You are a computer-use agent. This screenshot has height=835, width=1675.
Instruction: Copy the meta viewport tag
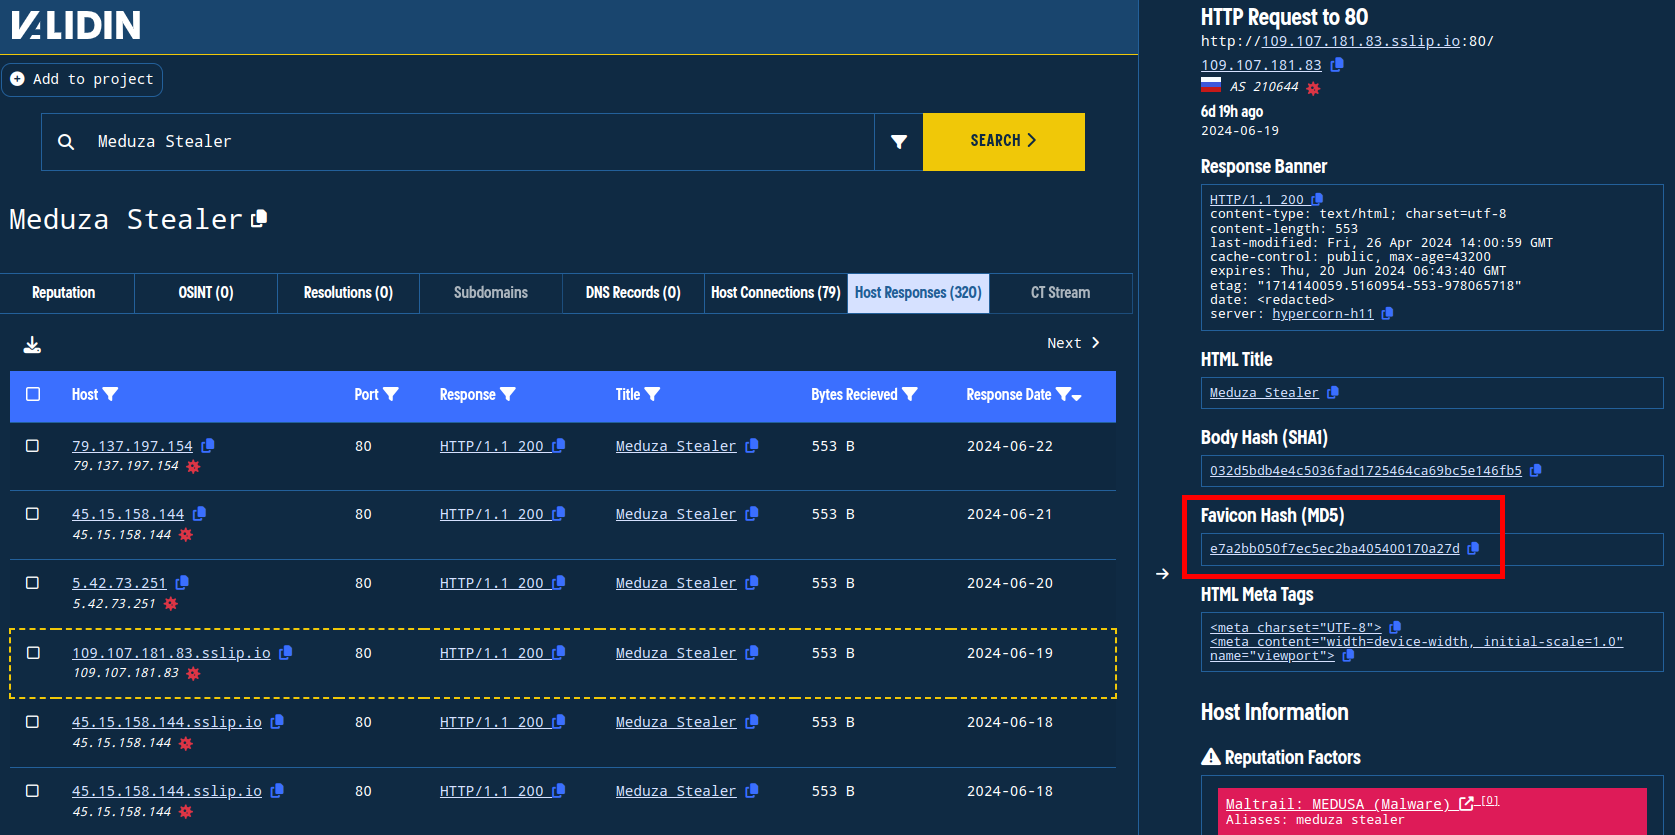pyautogui.click(x=1348, y=656)
